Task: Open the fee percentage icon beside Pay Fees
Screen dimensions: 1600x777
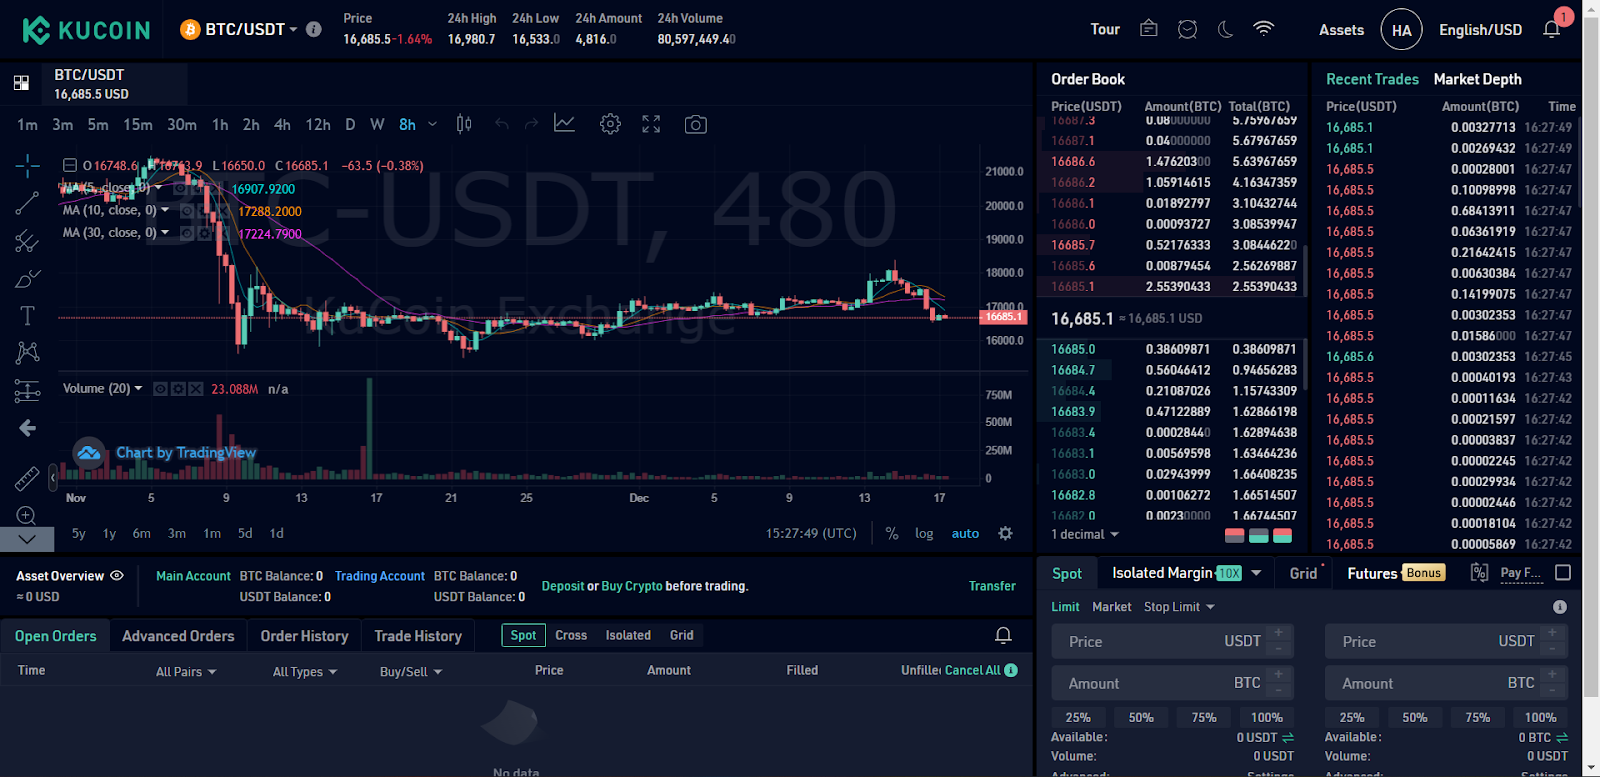Action: pyautogui.click(x=1479, y=572)
